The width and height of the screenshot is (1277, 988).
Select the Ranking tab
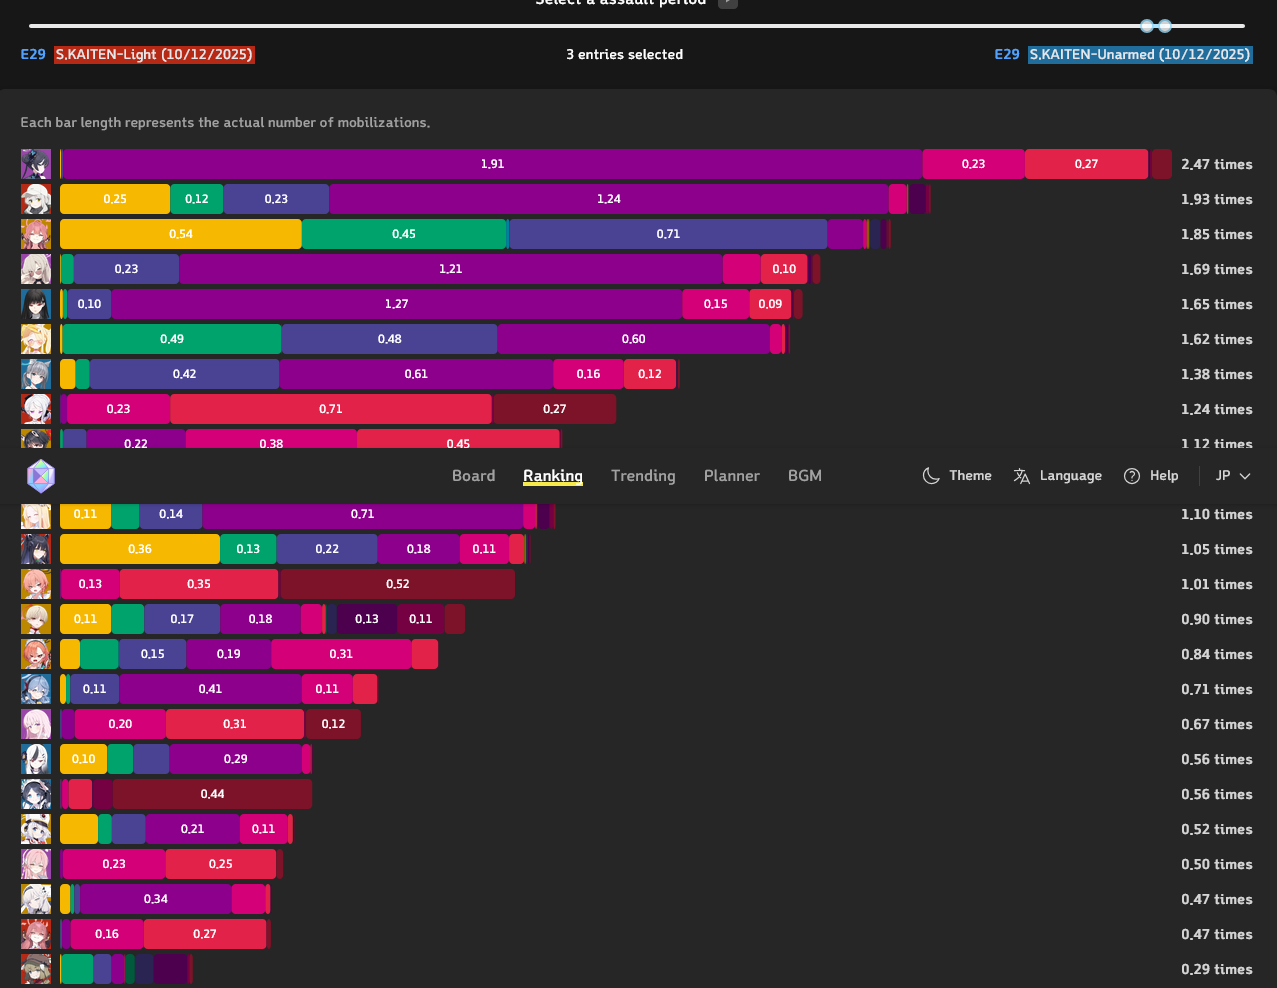click(553, 476)
